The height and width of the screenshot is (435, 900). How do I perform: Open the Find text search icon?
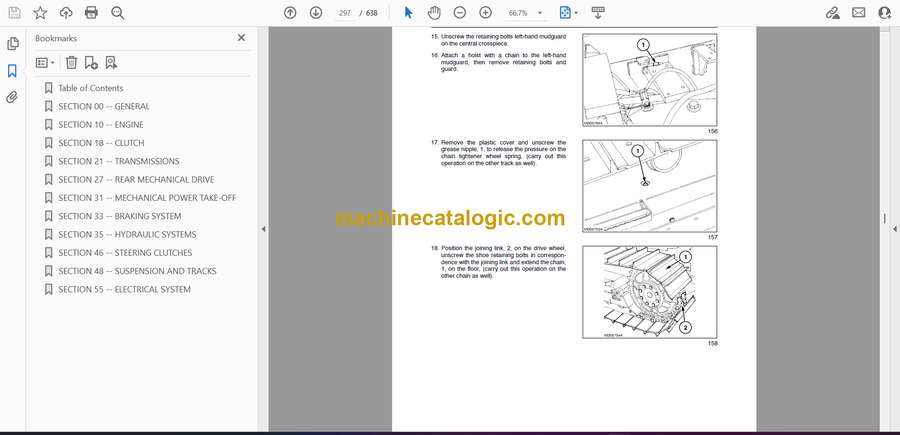118,13
